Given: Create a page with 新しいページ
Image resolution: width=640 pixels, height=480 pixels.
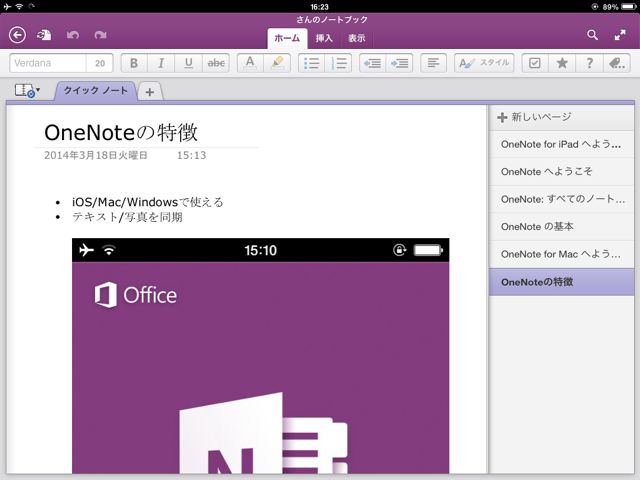Looking at the screenshot, I should coord(561,118).
